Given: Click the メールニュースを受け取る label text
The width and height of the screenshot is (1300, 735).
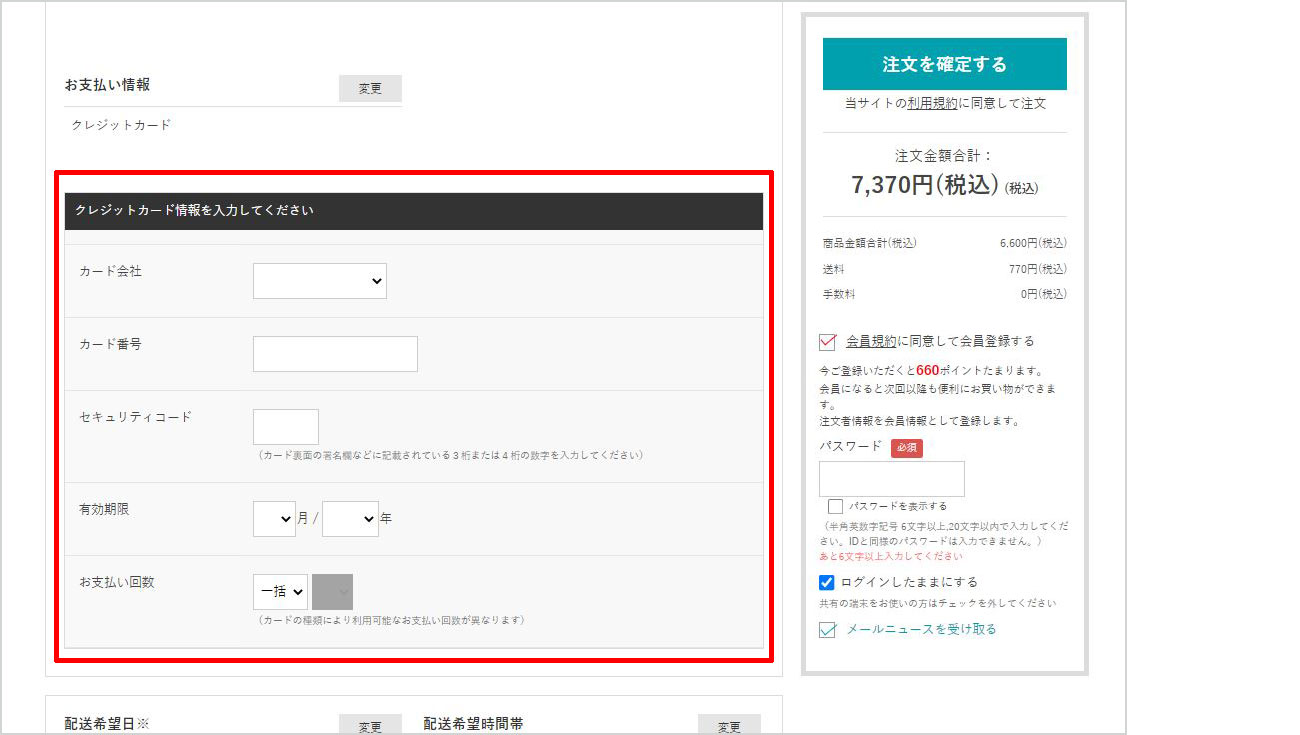Looking at the screenshot, I should [921, 629].
